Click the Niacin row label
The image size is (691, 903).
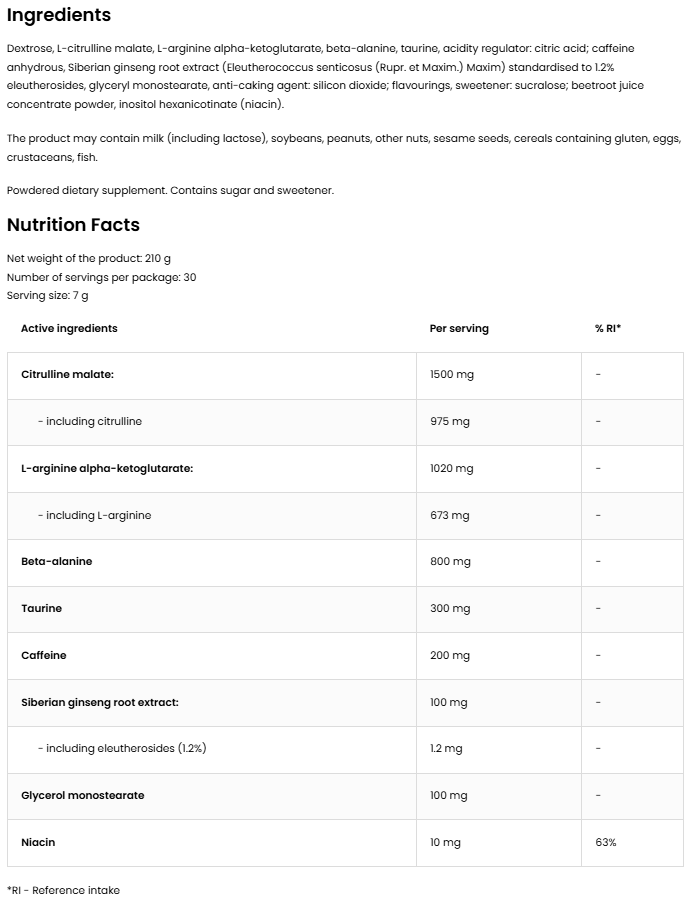click(x=38, y=842)
